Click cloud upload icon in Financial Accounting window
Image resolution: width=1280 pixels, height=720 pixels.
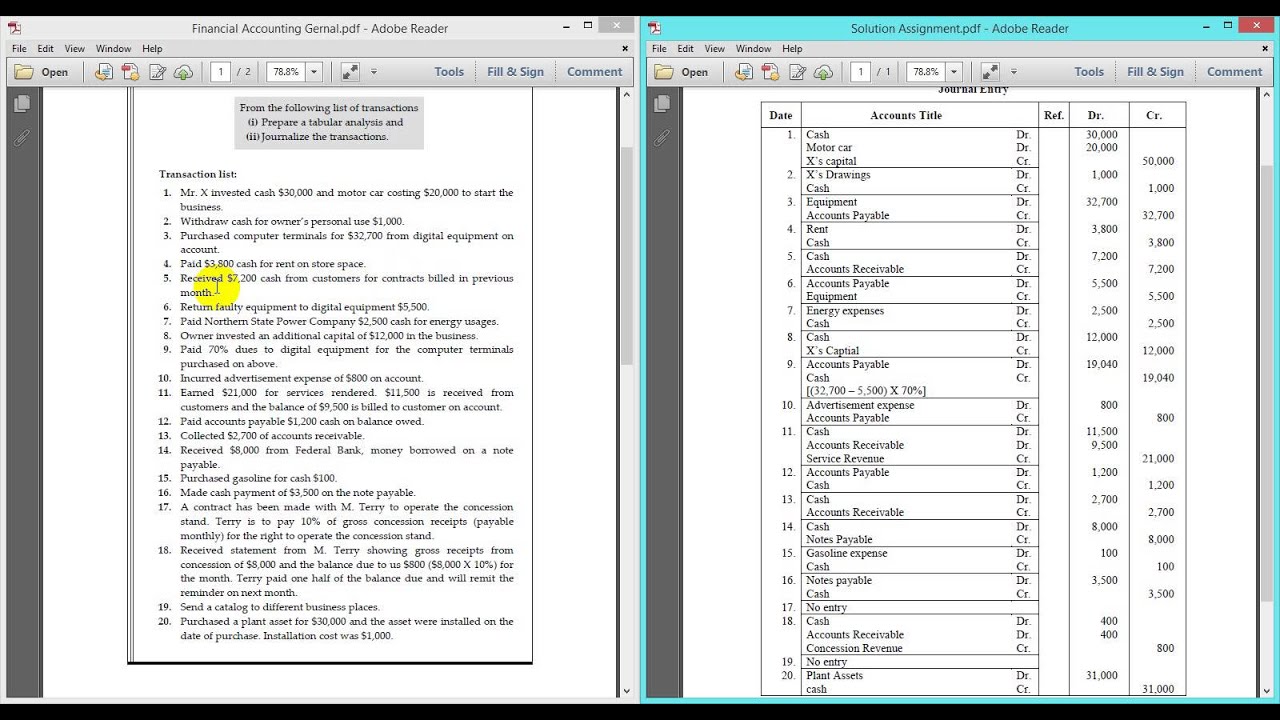point(183,72)
